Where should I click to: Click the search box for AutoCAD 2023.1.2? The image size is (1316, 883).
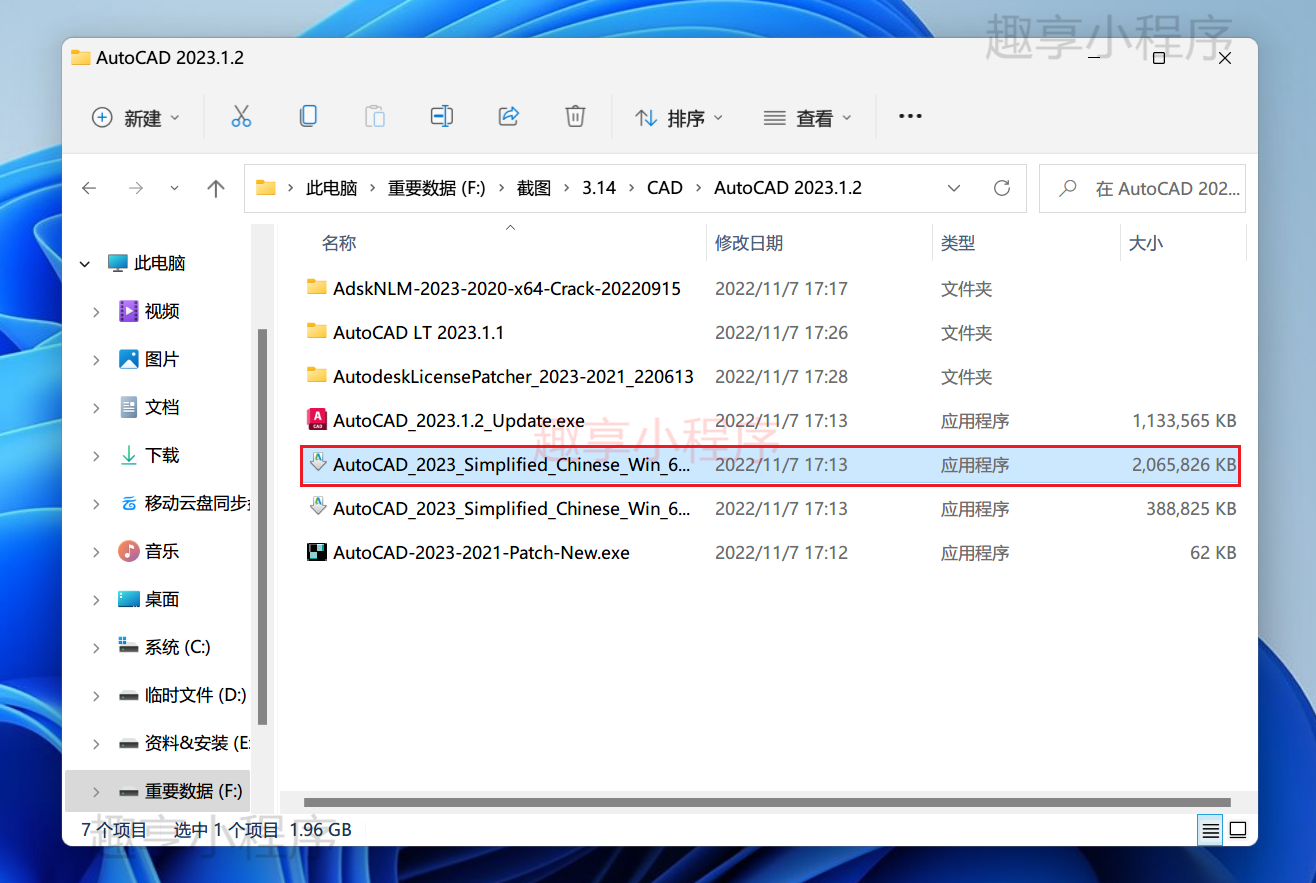[x=1142, y=188]
